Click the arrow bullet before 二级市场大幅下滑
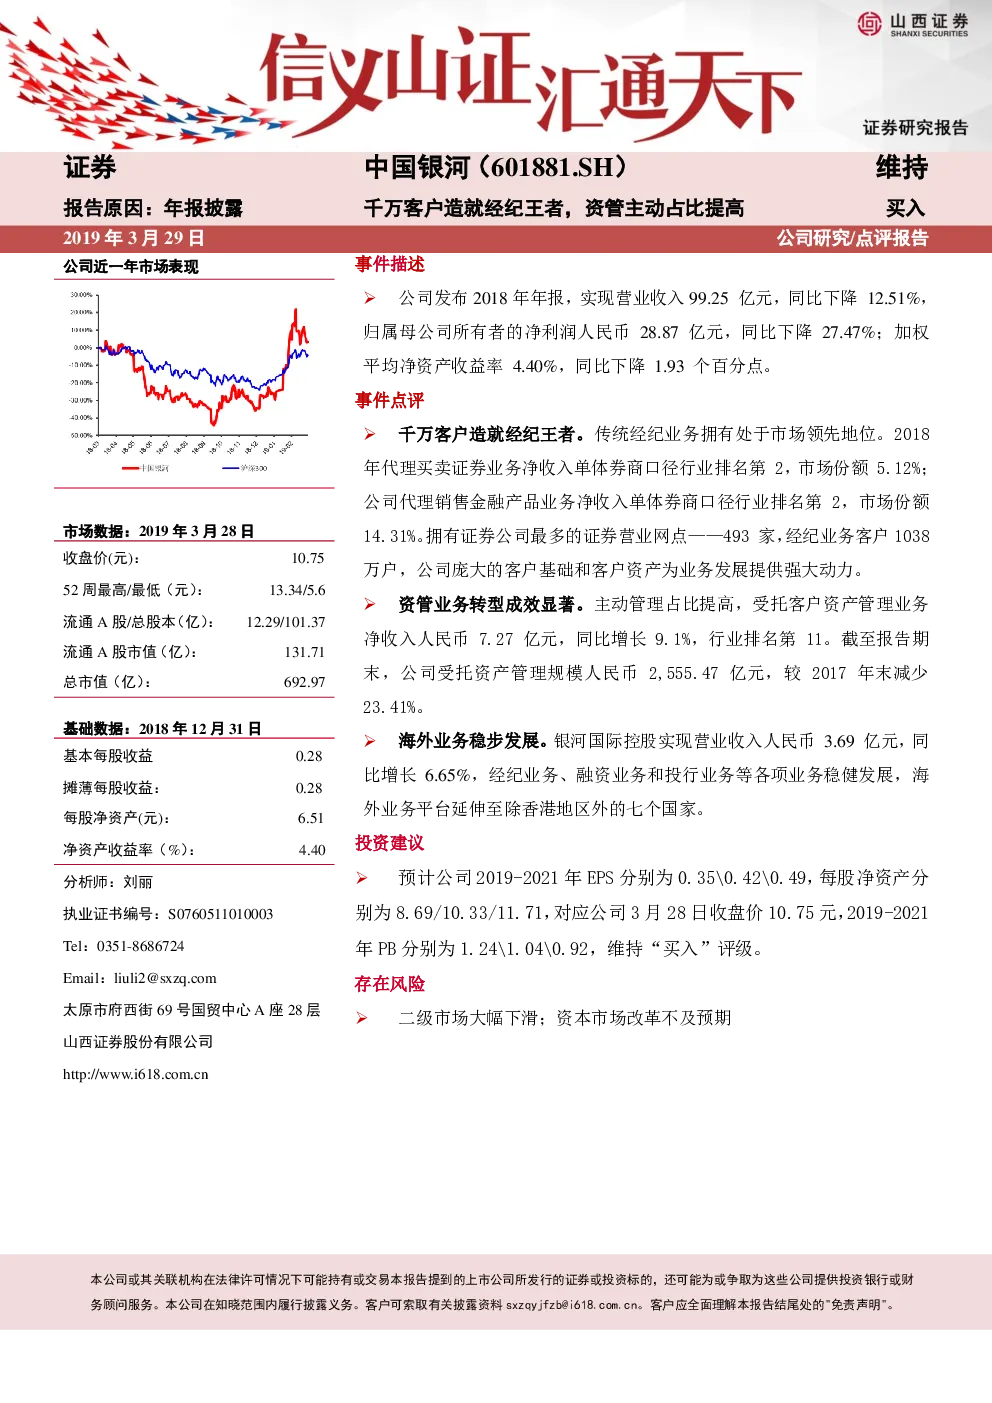This screenshot has width=992, height=1403. pos(362,1018)
